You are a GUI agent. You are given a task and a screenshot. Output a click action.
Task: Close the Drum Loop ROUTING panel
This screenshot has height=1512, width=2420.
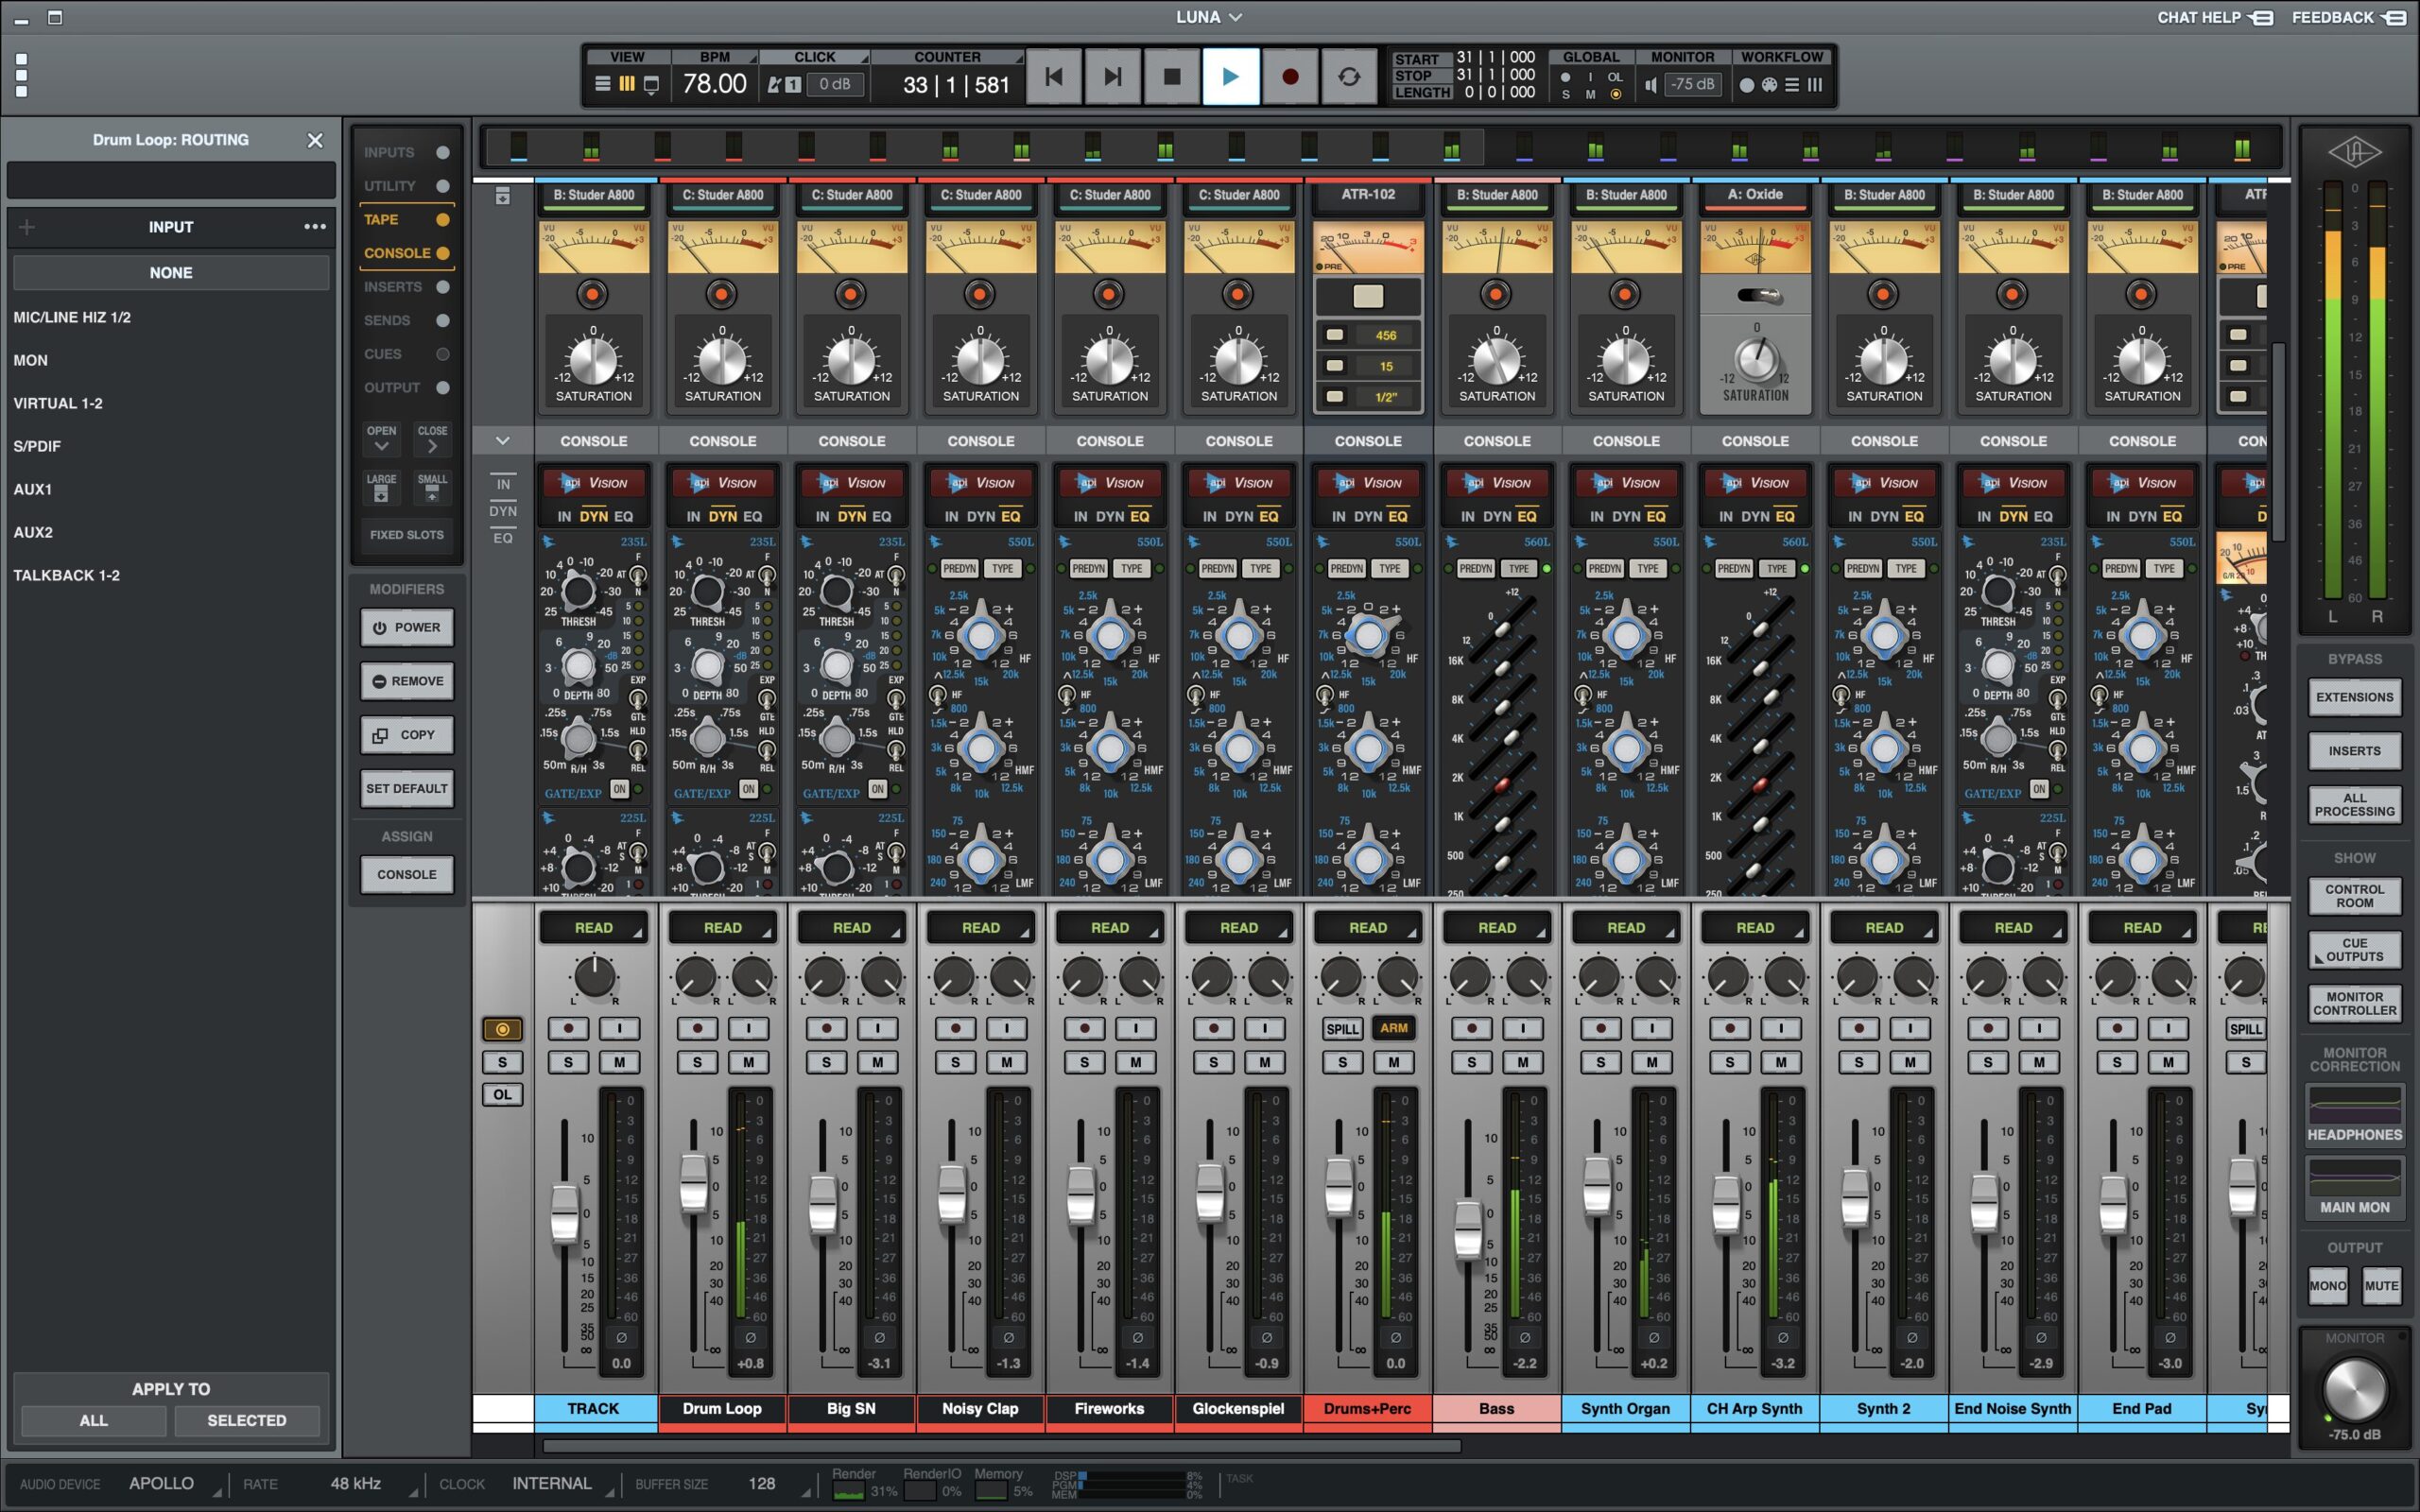315,140
